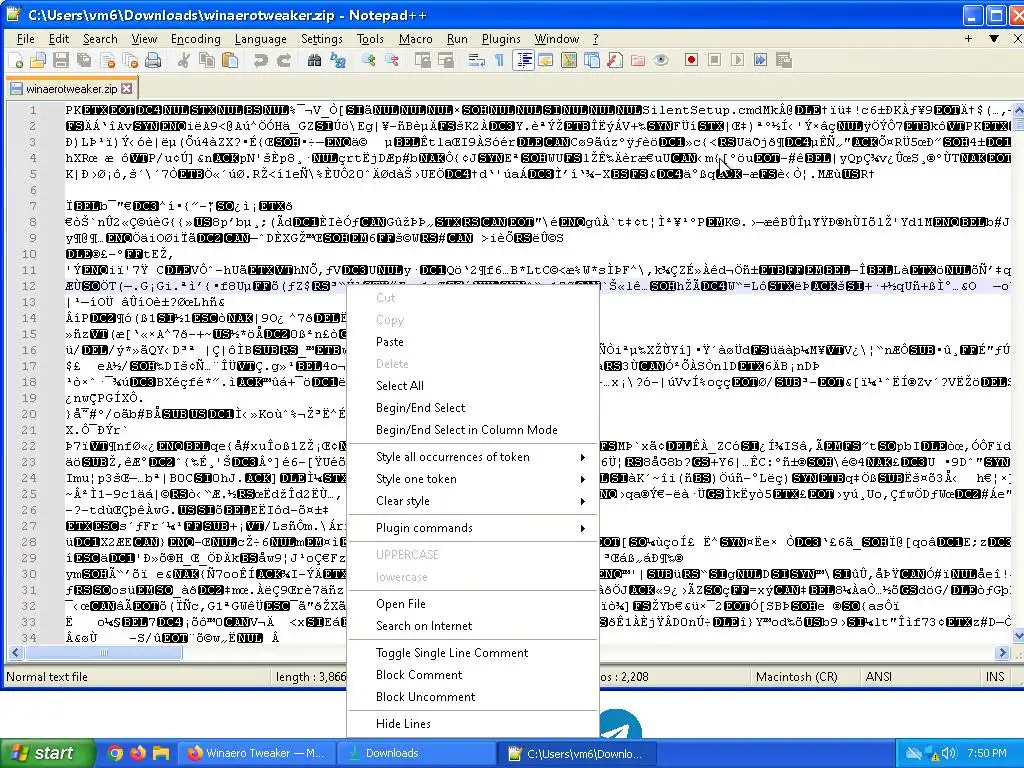1024x768 pixels.
Task: Click Run Macro Multiple Times icon
Action: (760, 61)
